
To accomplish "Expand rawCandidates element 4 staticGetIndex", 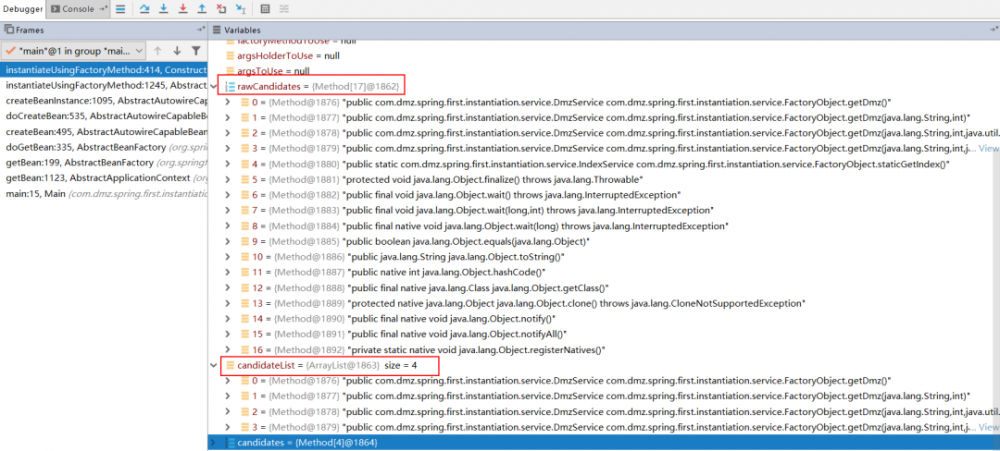I will [x=229, y=164].
